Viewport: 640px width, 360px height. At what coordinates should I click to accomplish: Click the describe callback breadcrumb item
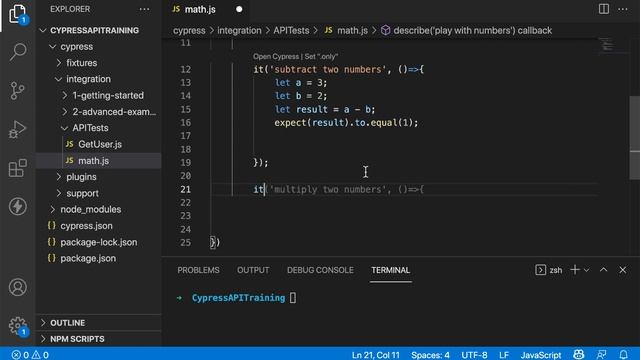pyautogui.click(x=466, y=31)
